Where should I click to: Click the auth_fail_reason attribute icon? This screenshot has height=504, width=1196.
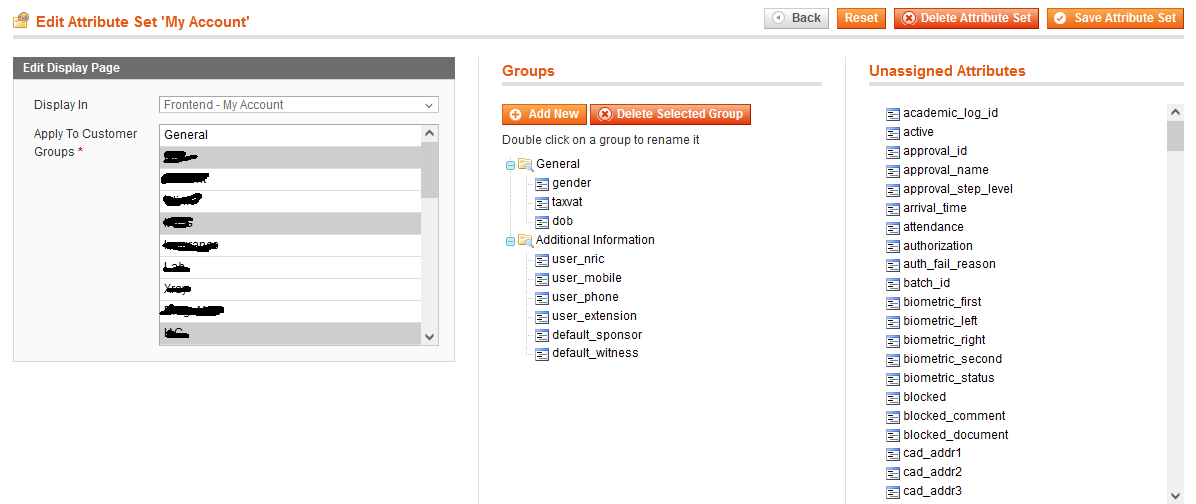[892, 265]
